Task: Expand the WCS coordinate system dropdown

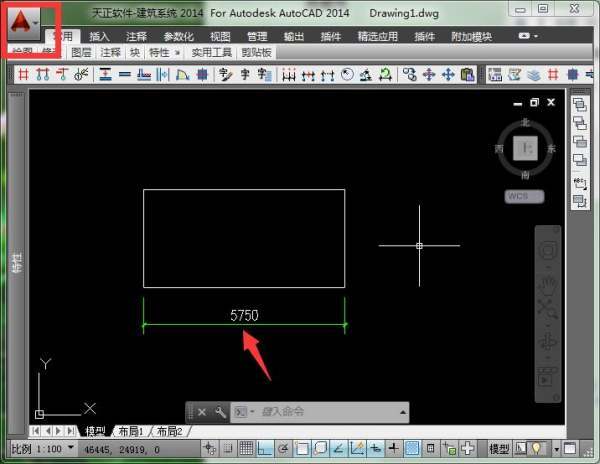Action: tap(524, 197)
